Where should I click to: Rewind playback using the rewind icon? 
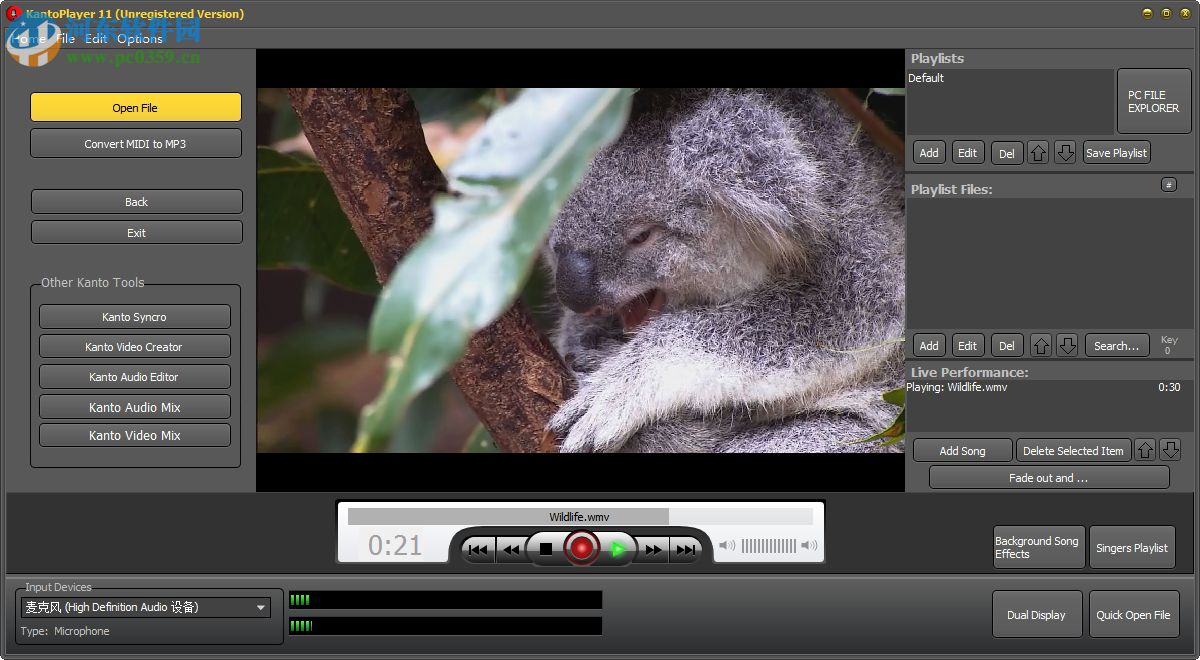coord(512,548)
